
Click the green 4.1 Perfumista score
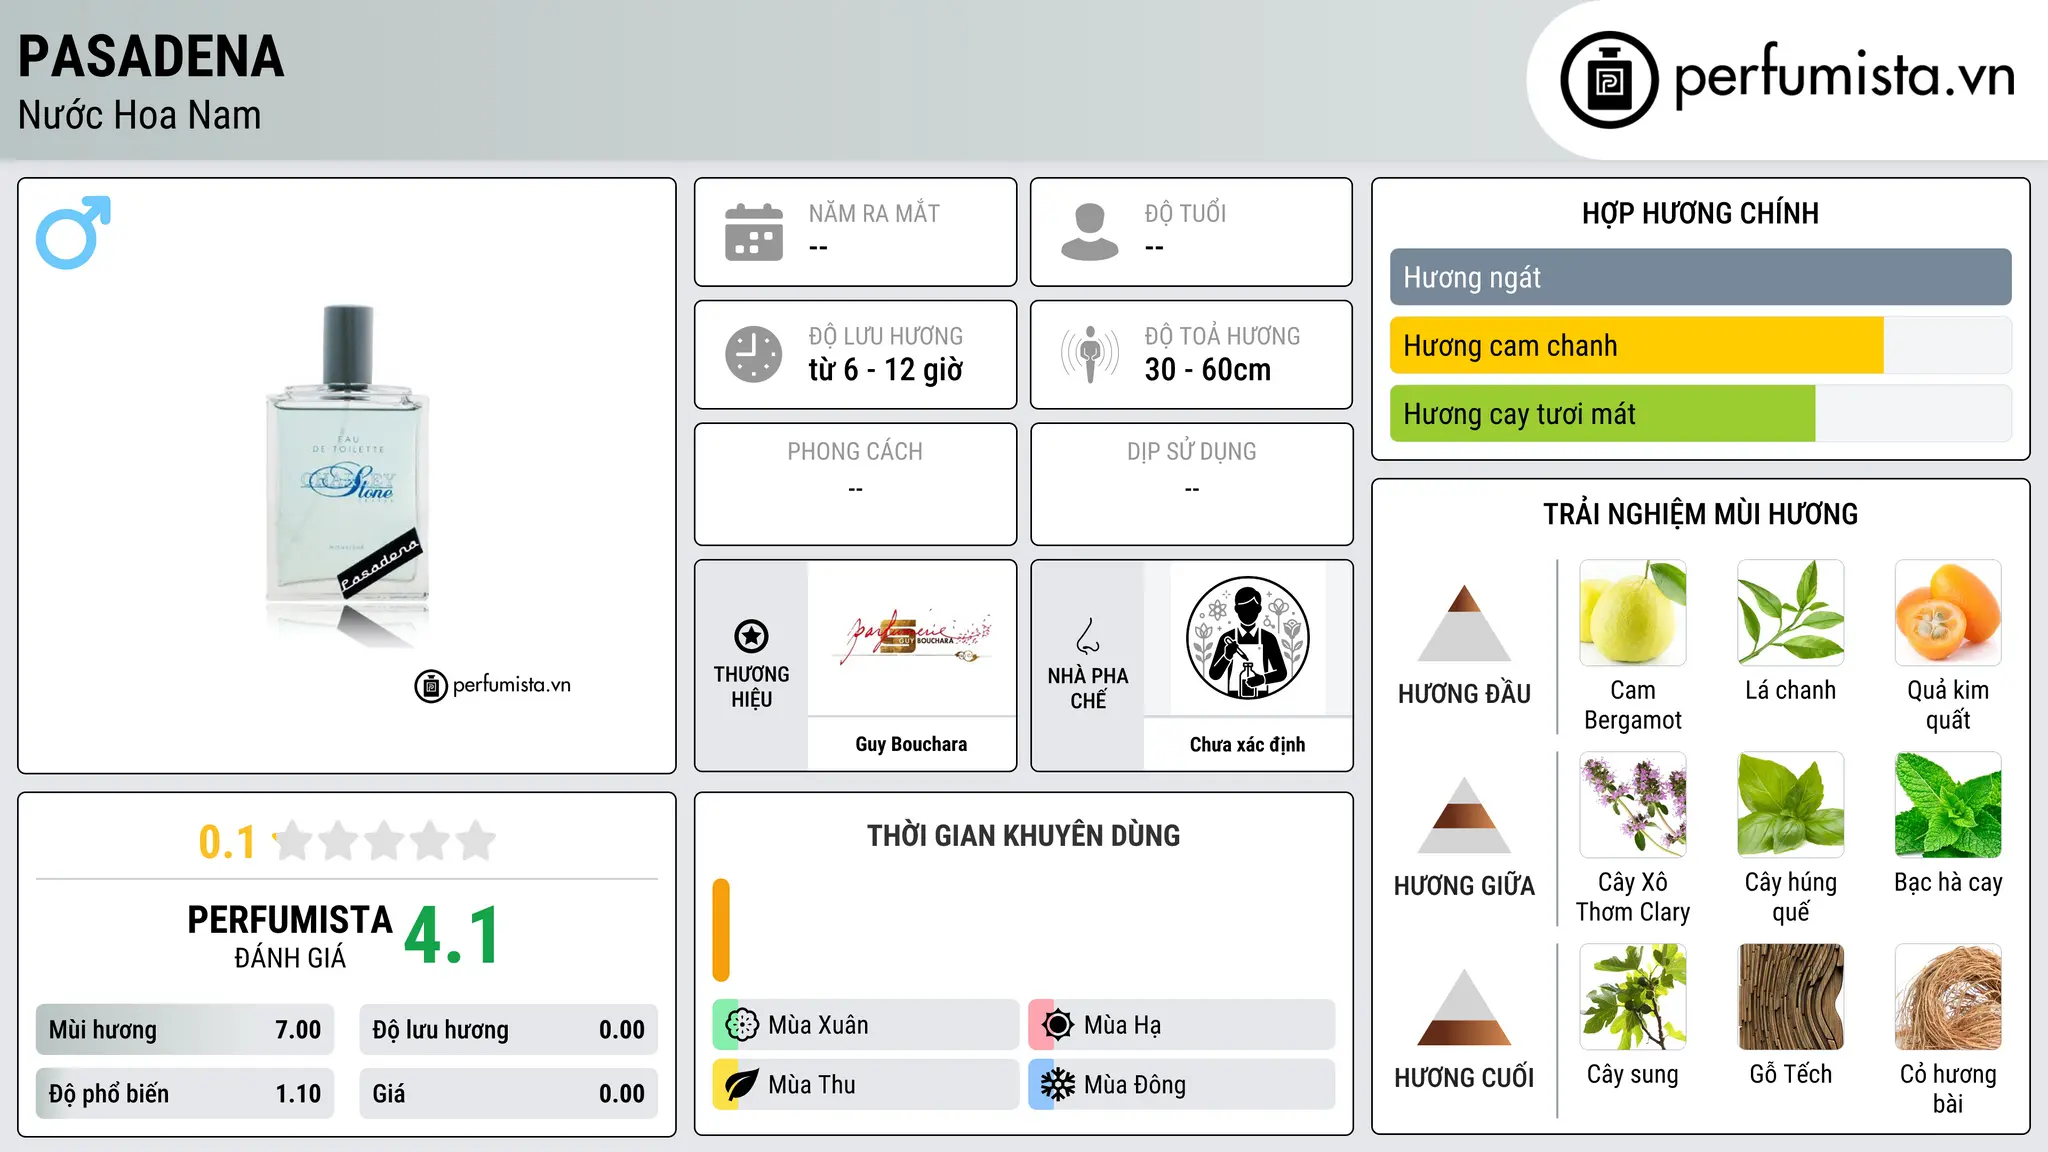pyautogui.click(x=452, y=935)
